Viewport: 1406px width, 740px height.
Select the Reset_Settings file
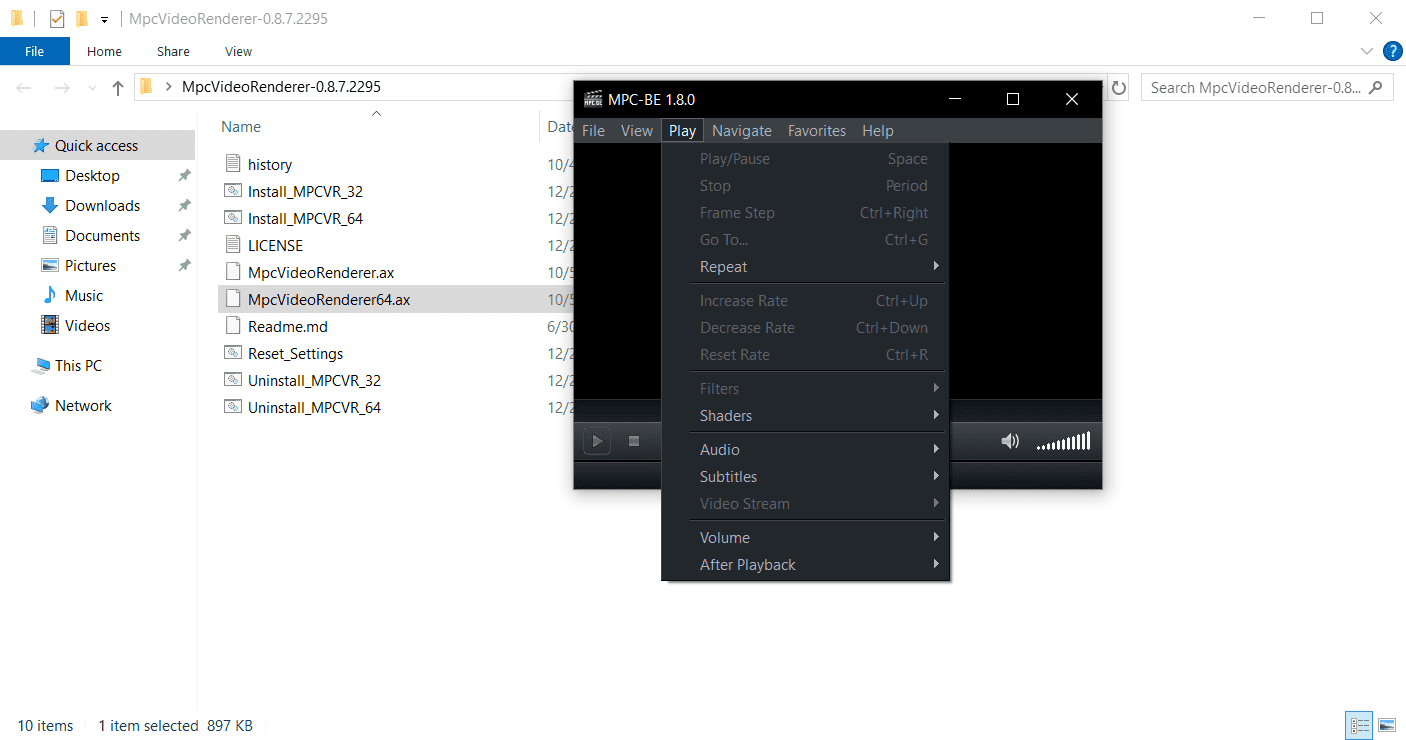pyautogui.click(x=295, y=354)
